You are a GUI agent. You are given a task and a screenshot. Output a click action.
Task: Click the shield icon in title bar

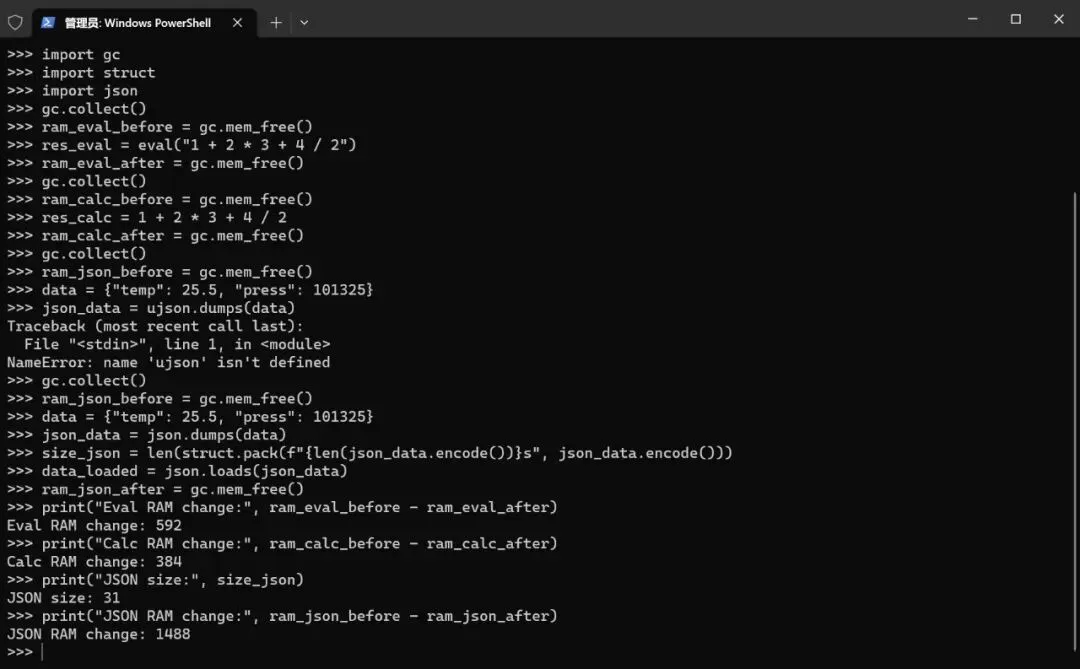click(15, 23)
